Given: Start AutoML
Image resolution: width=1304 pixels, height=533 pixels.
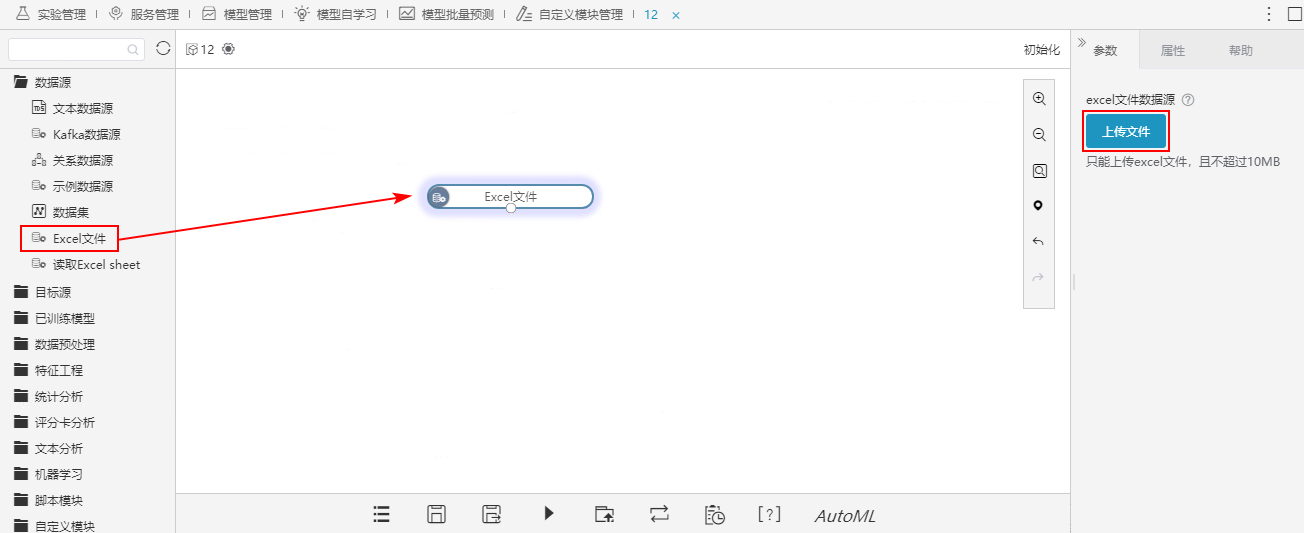Looking at the screenshot, I should [x=845, y=516].
